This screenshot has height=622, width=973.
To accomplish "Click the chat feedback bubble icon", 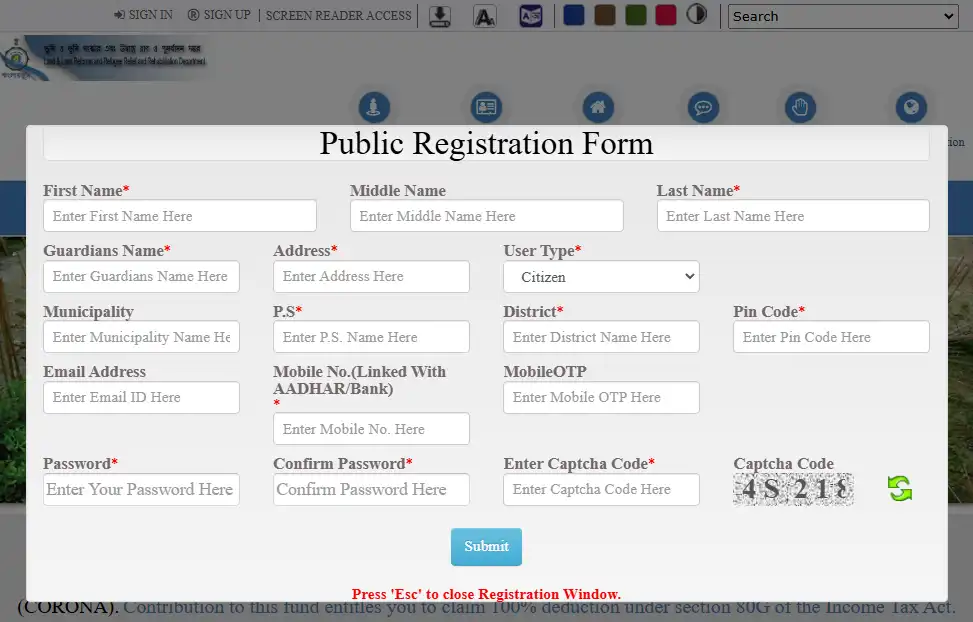I will [x=703, y=107].
